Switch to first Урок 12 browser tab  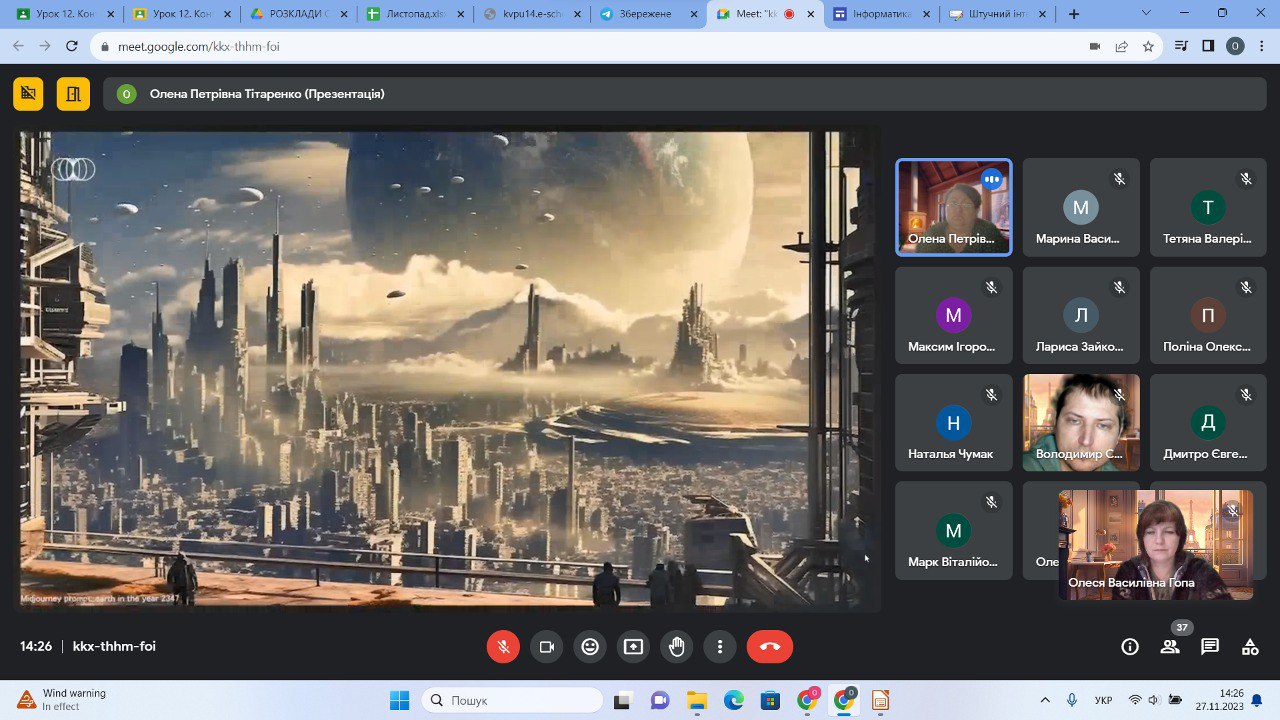(x=63, y=15)
